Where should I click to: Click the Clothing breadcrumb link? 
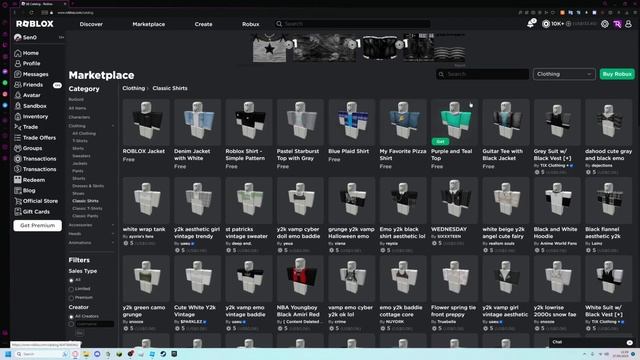[x=133, y=88]
